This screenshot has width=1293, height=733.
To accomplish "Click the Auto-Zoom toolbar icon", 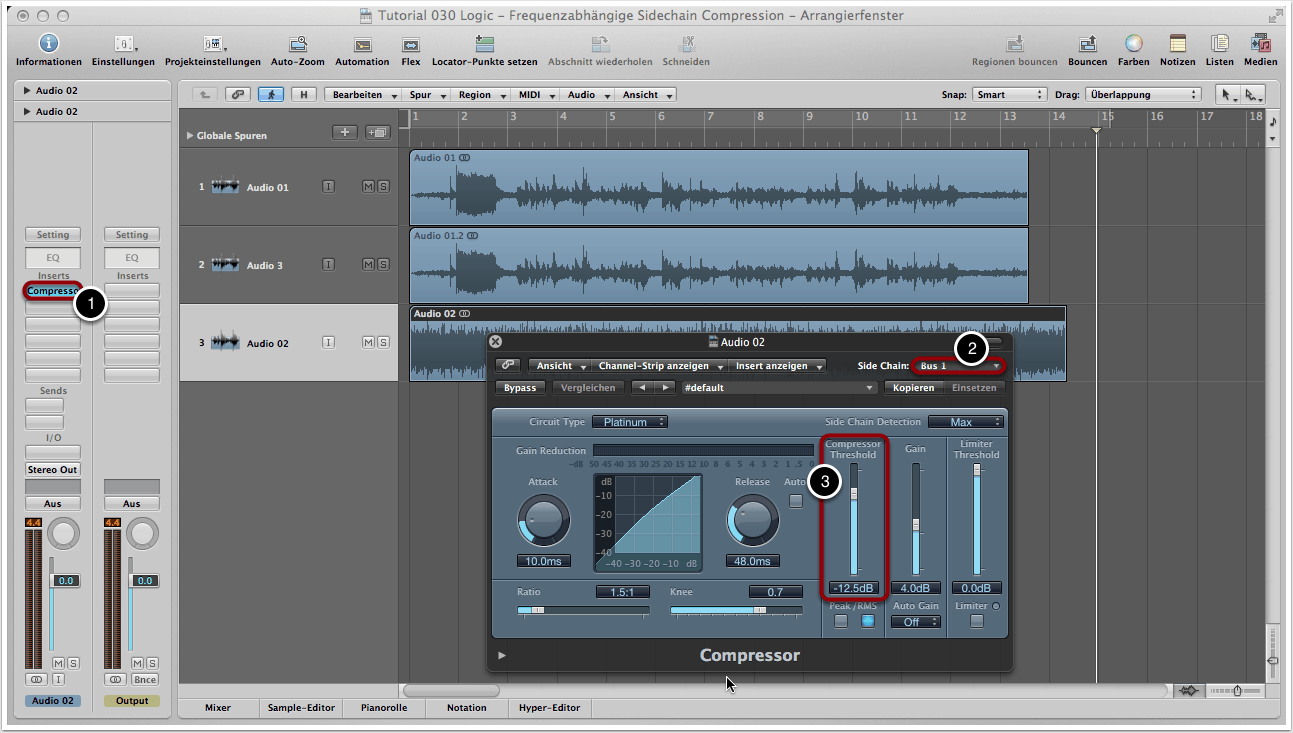I will (297, 44).
